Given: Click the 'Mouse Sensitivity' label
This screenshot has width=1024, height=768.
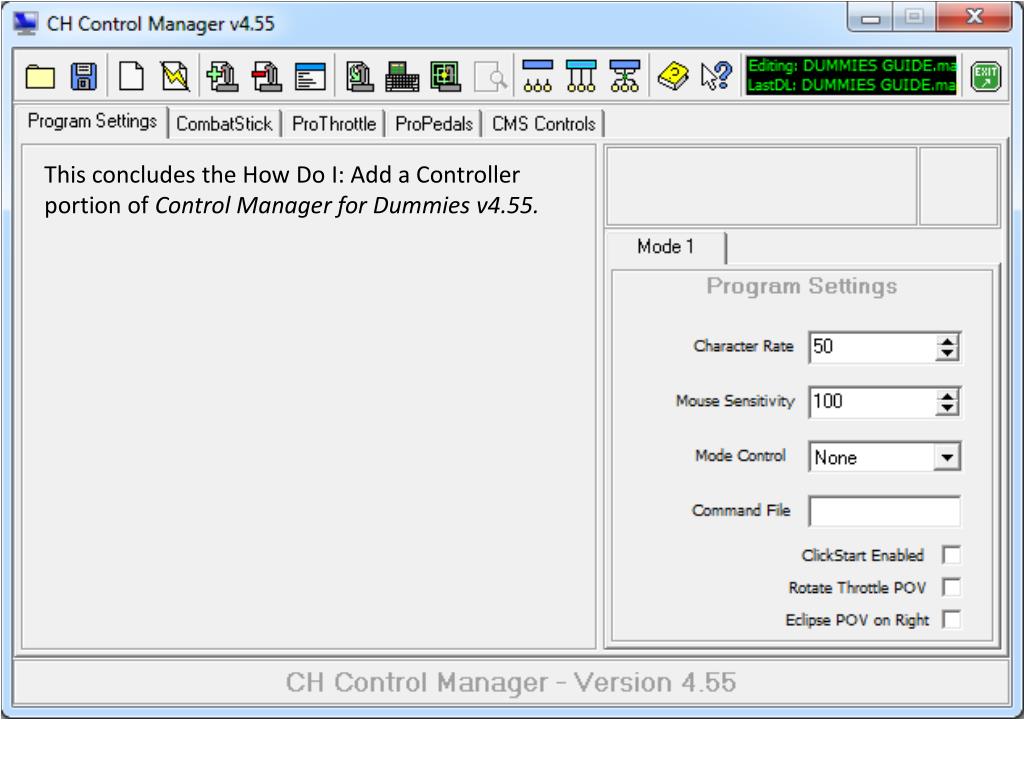Looking at the screenshot, I should [x=735, y=401].
